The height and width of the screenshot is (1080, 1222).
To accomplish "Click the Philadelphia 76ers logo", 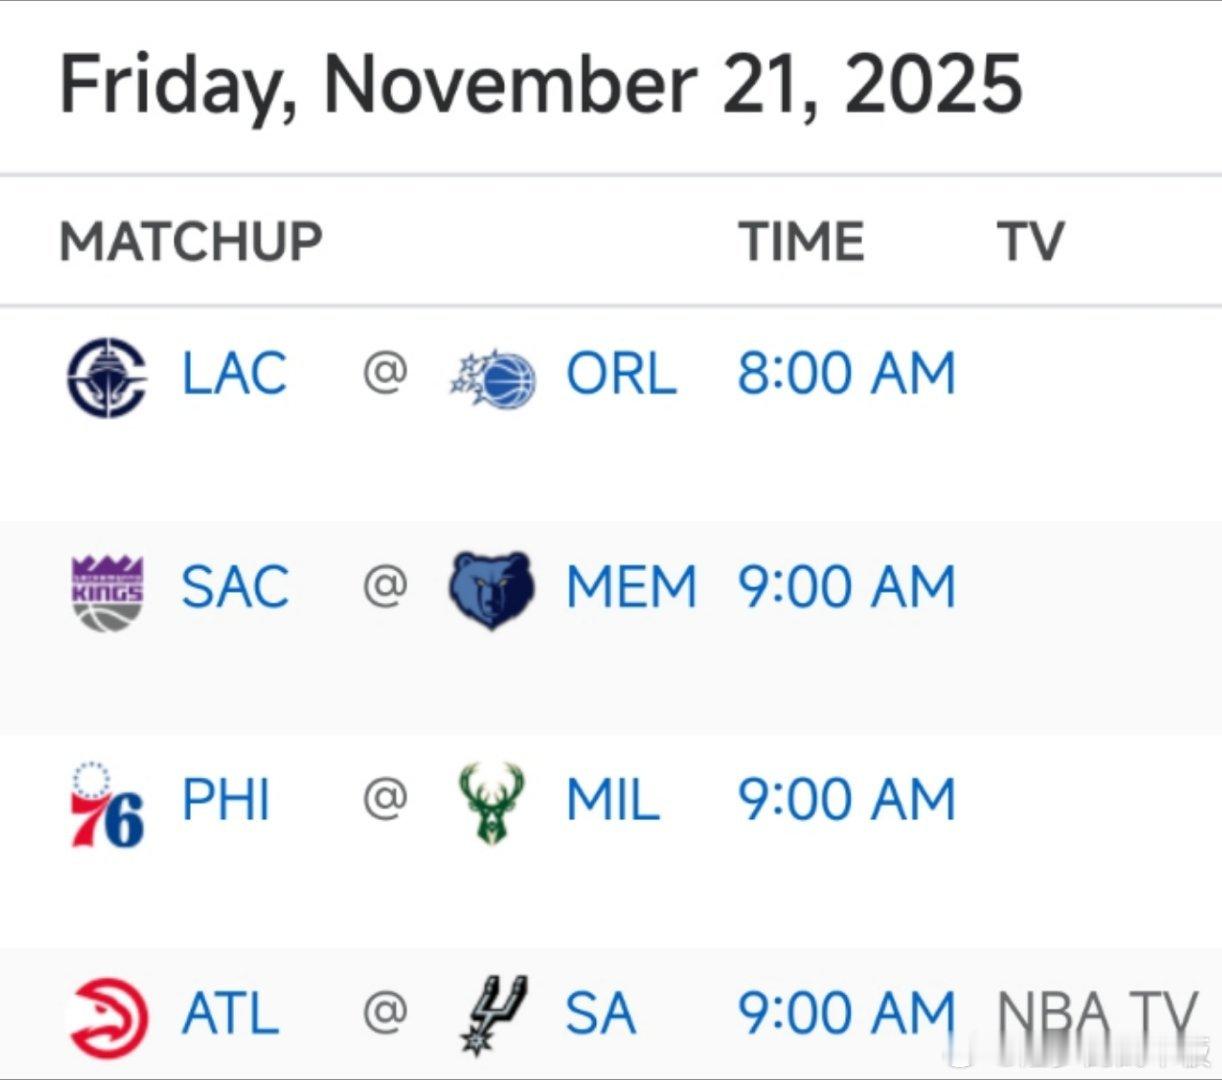I will point(107,805).
